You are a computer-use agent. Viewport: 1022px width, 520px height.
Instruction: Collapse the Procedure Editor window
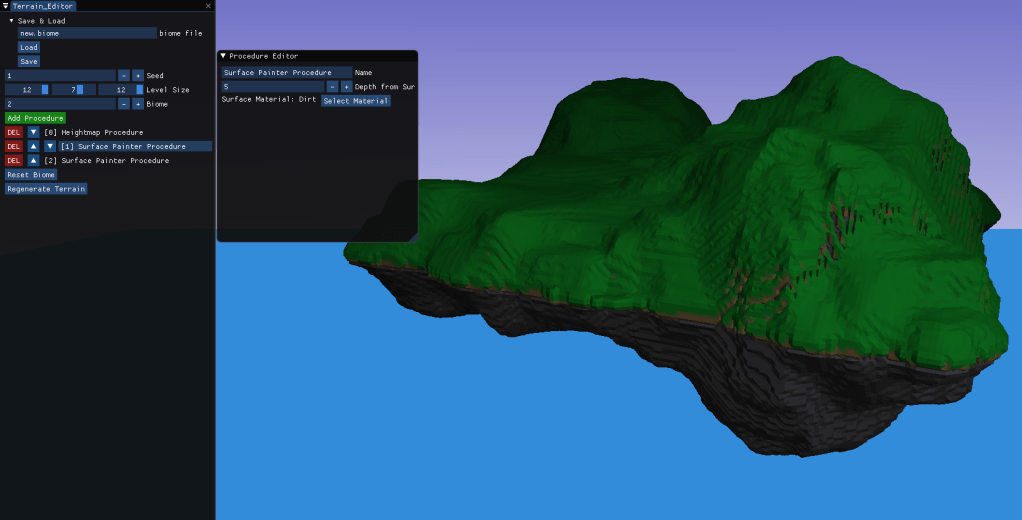click(x=224, y=56)
